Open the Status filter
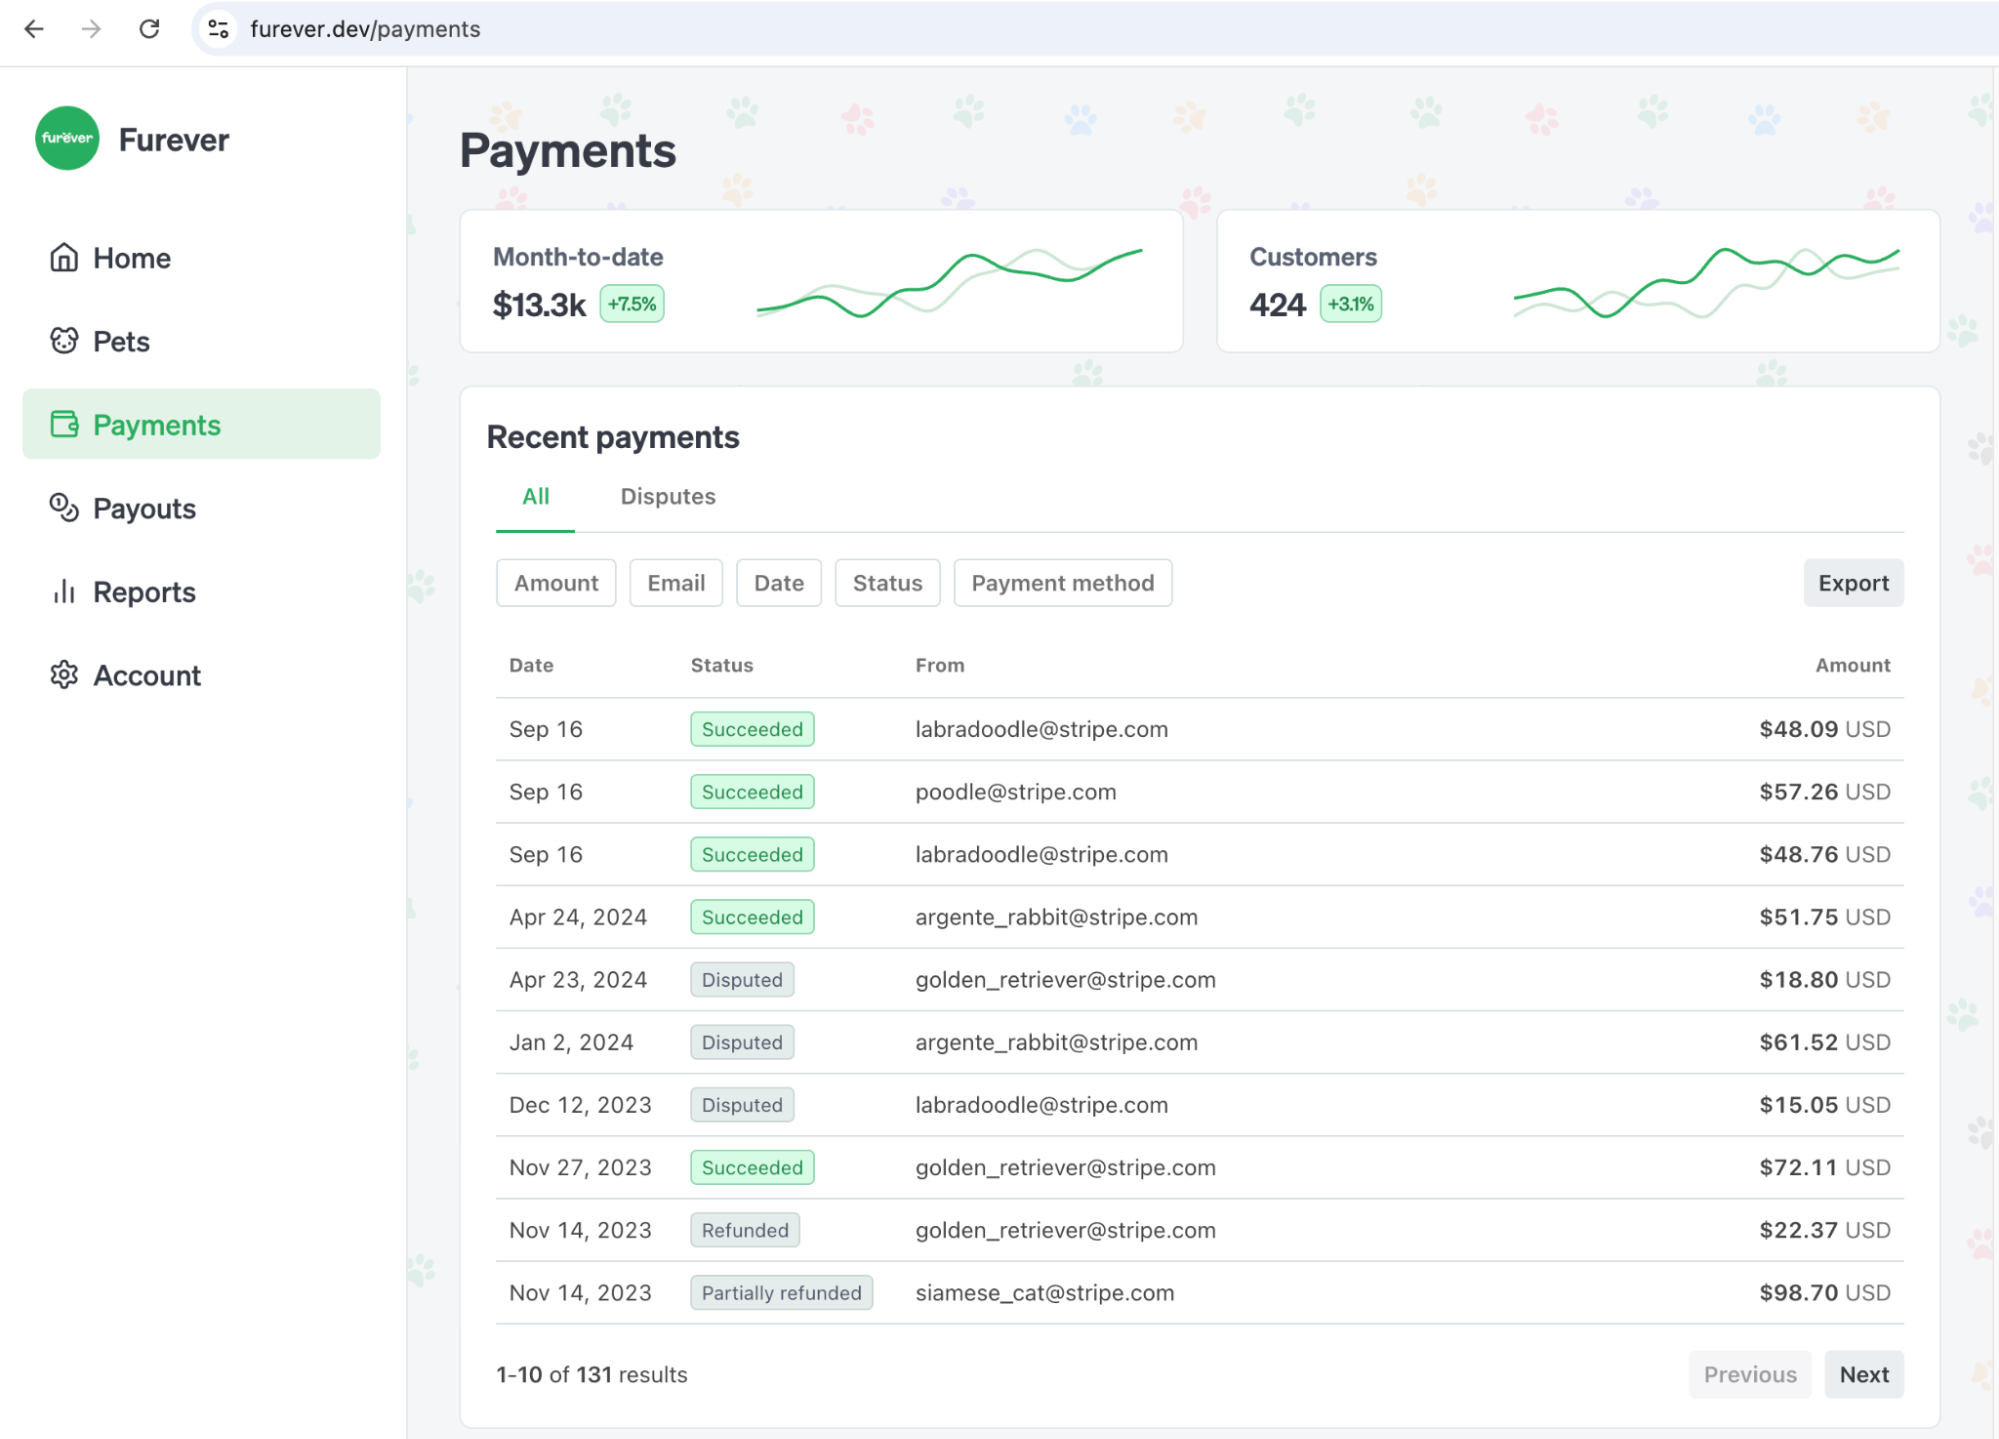The image size is (1999, 1439). pyautogui.click(x=888, y=583)
